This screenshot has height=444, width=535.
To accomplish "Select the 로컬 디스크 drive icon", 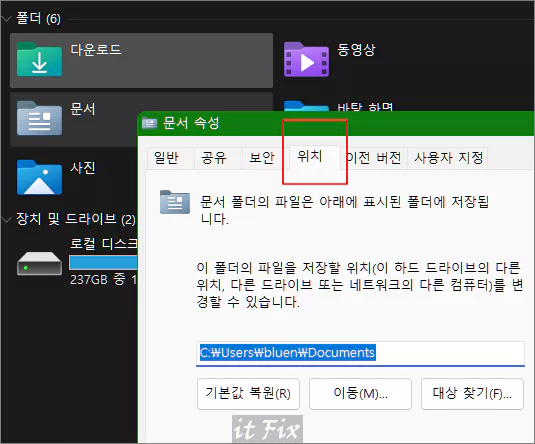I will (39, 263).
